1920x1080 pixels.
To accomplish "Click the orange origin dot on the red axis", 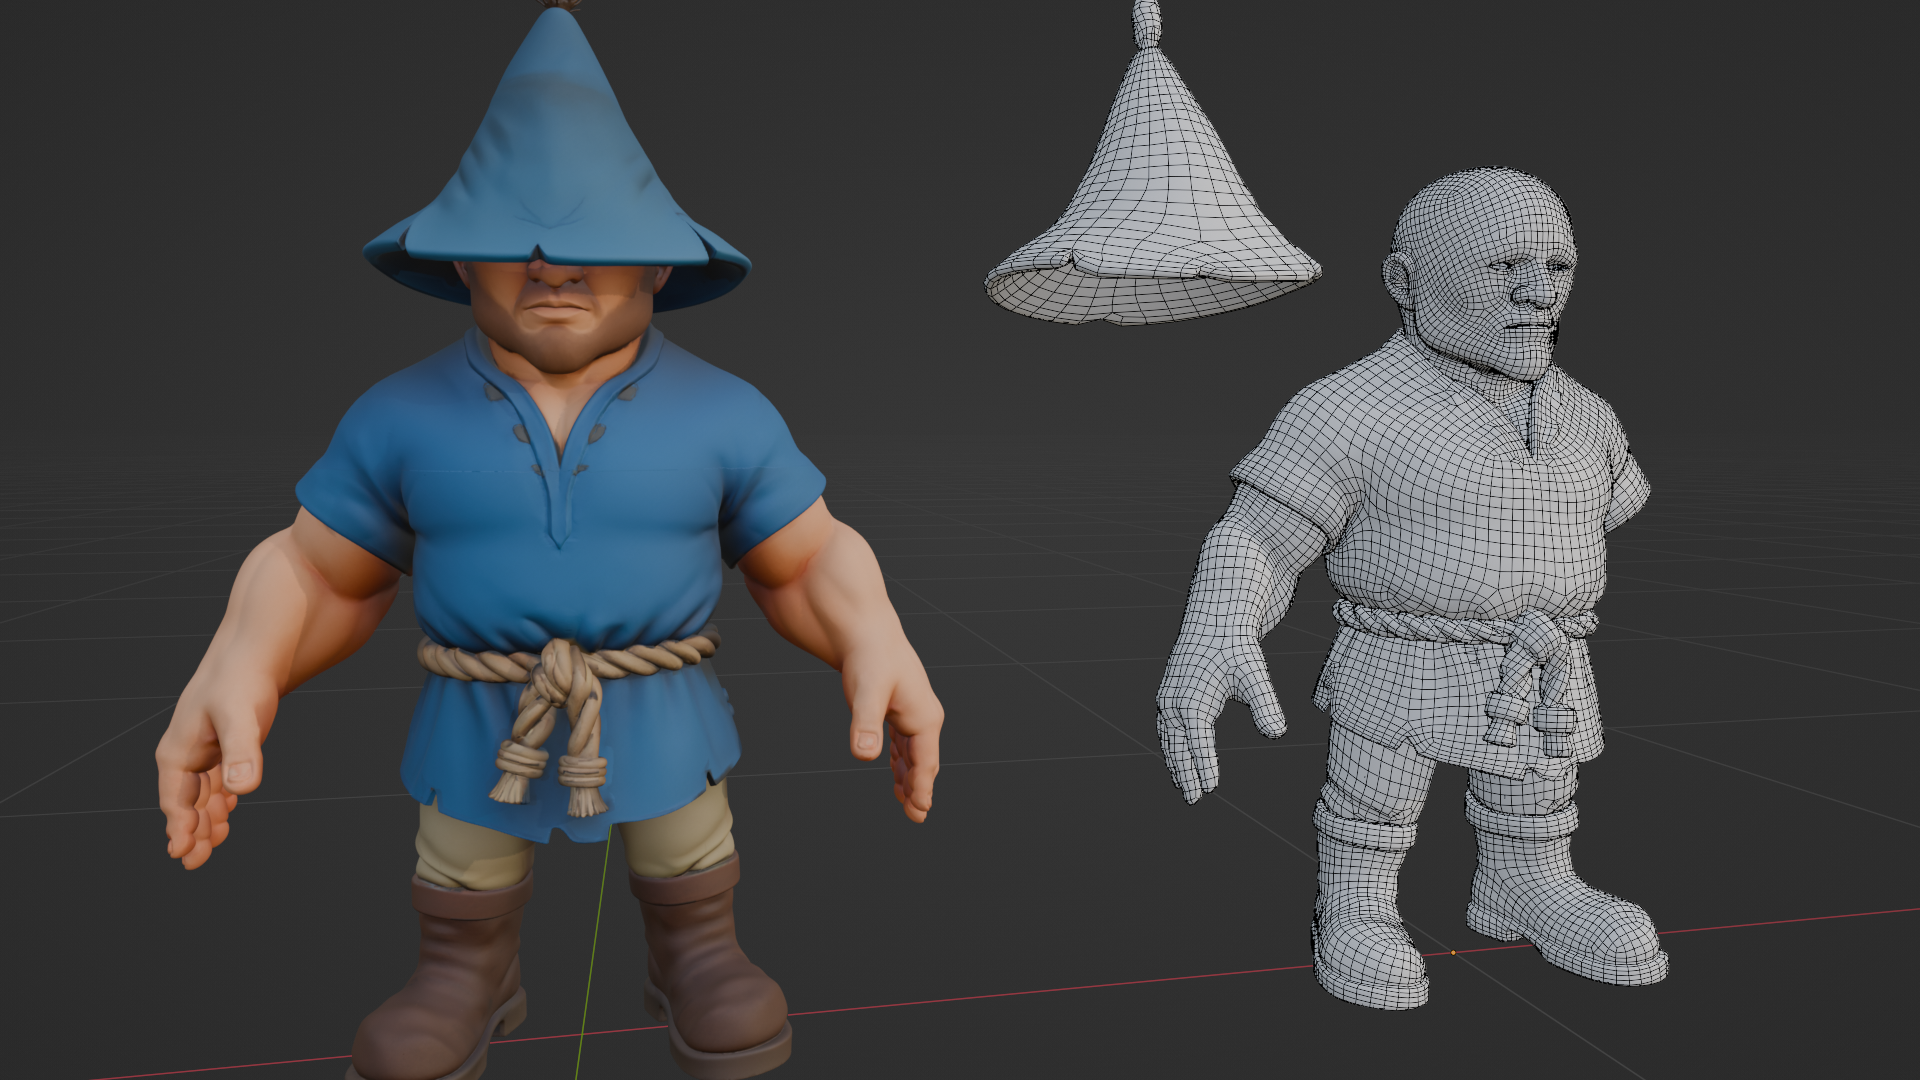I will (1453, 952).
